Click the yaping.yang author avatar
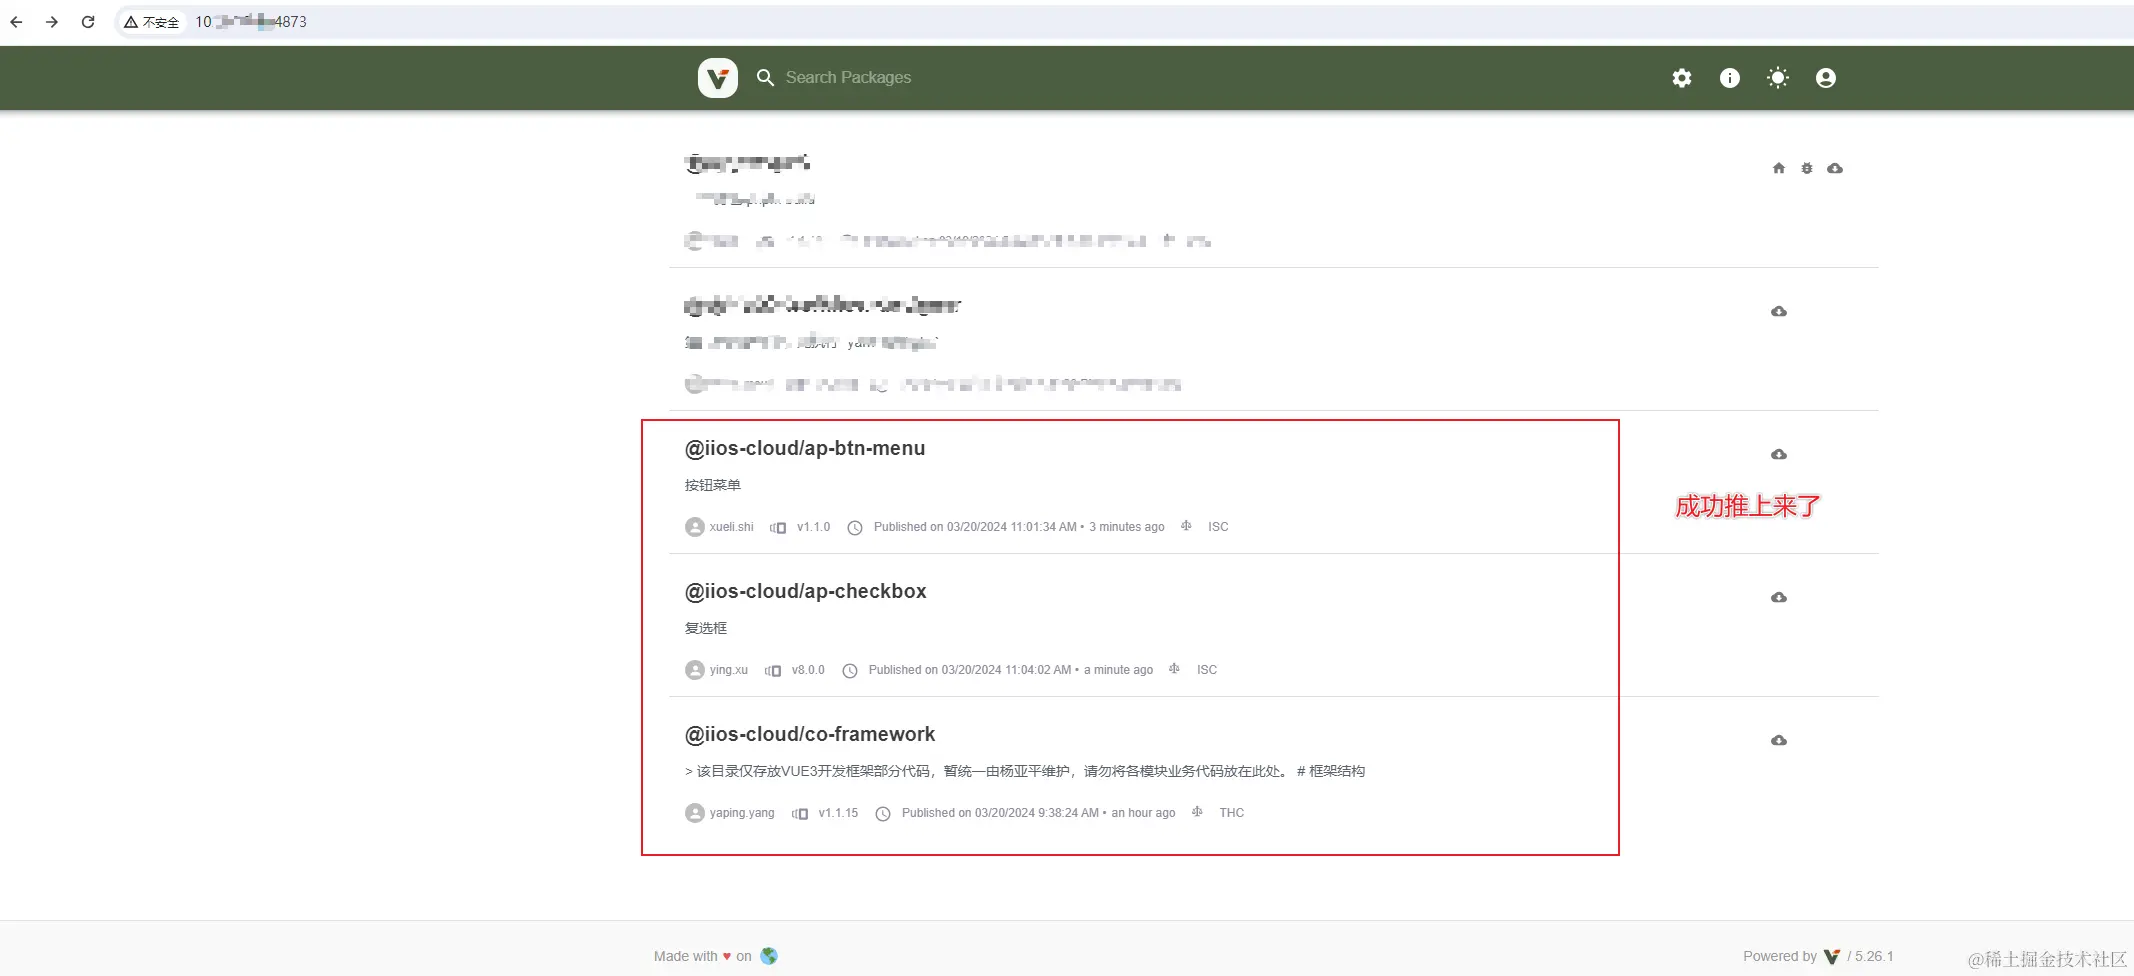This screenshot has width=2134, height=976. [x=695, y=813]
